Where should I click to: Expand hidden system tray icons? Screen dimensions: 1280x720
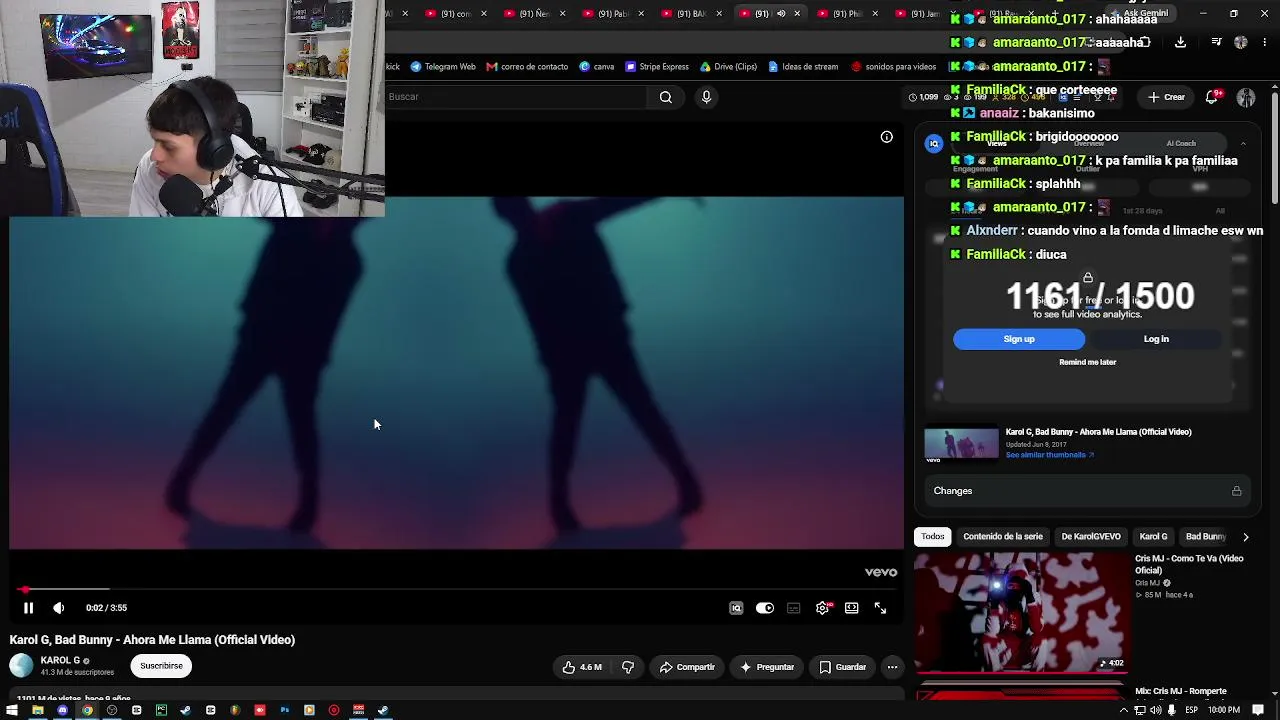pyautogui.click(x=1124, y=710)
